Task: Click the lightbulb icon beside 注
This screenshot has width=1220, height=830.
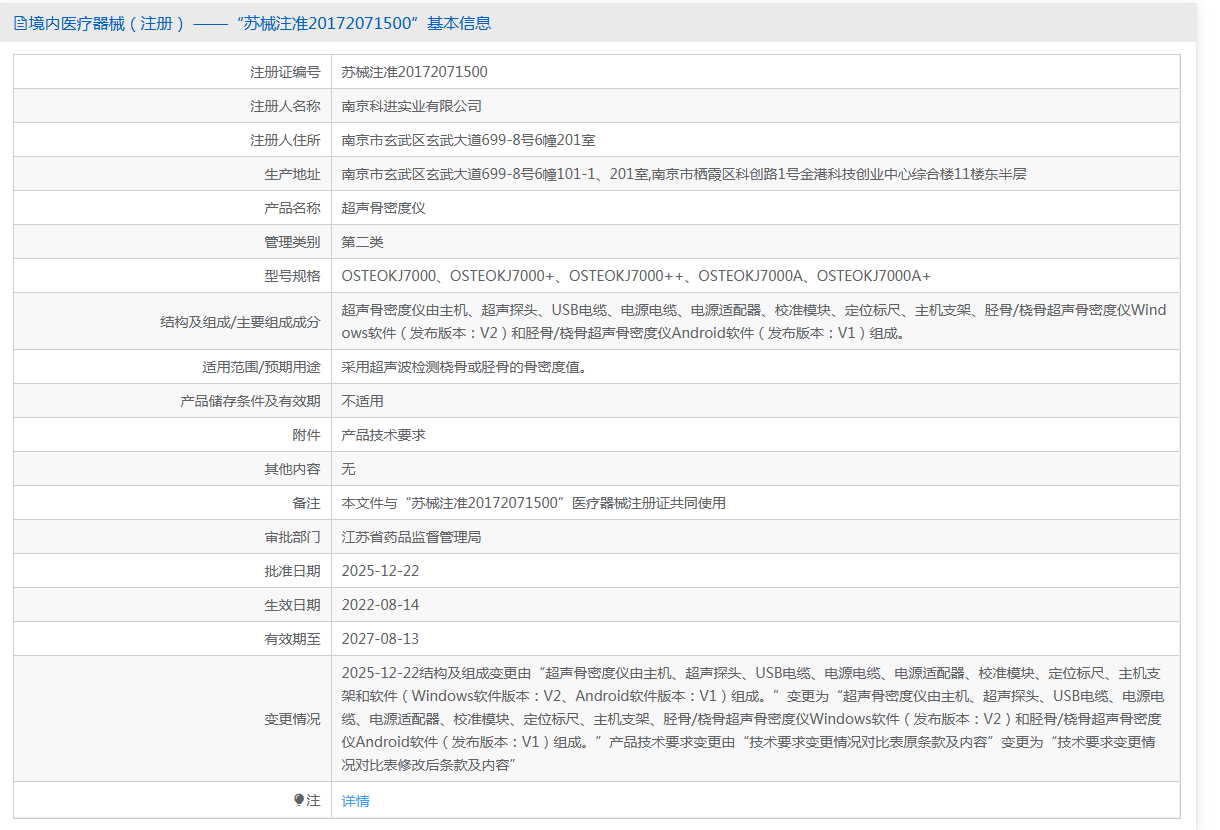Action: (299, 800)
